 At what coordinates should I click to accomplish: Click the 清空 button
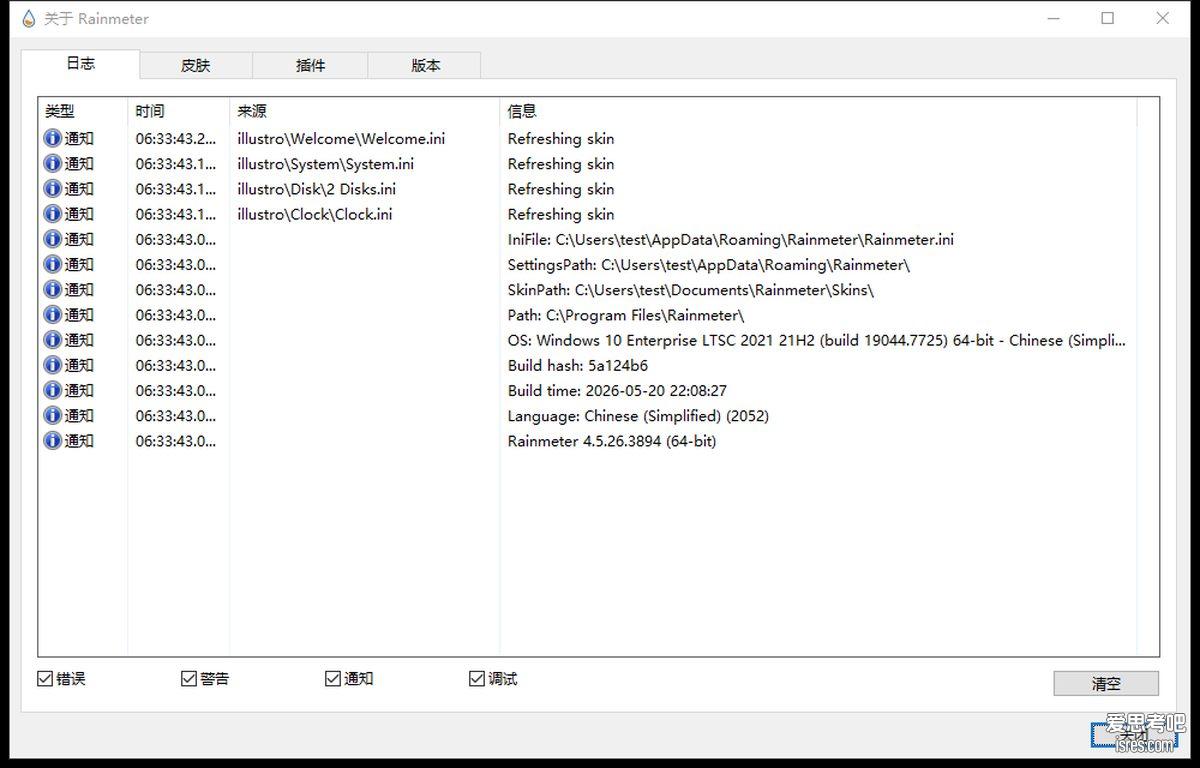[x=1106, y=683]
